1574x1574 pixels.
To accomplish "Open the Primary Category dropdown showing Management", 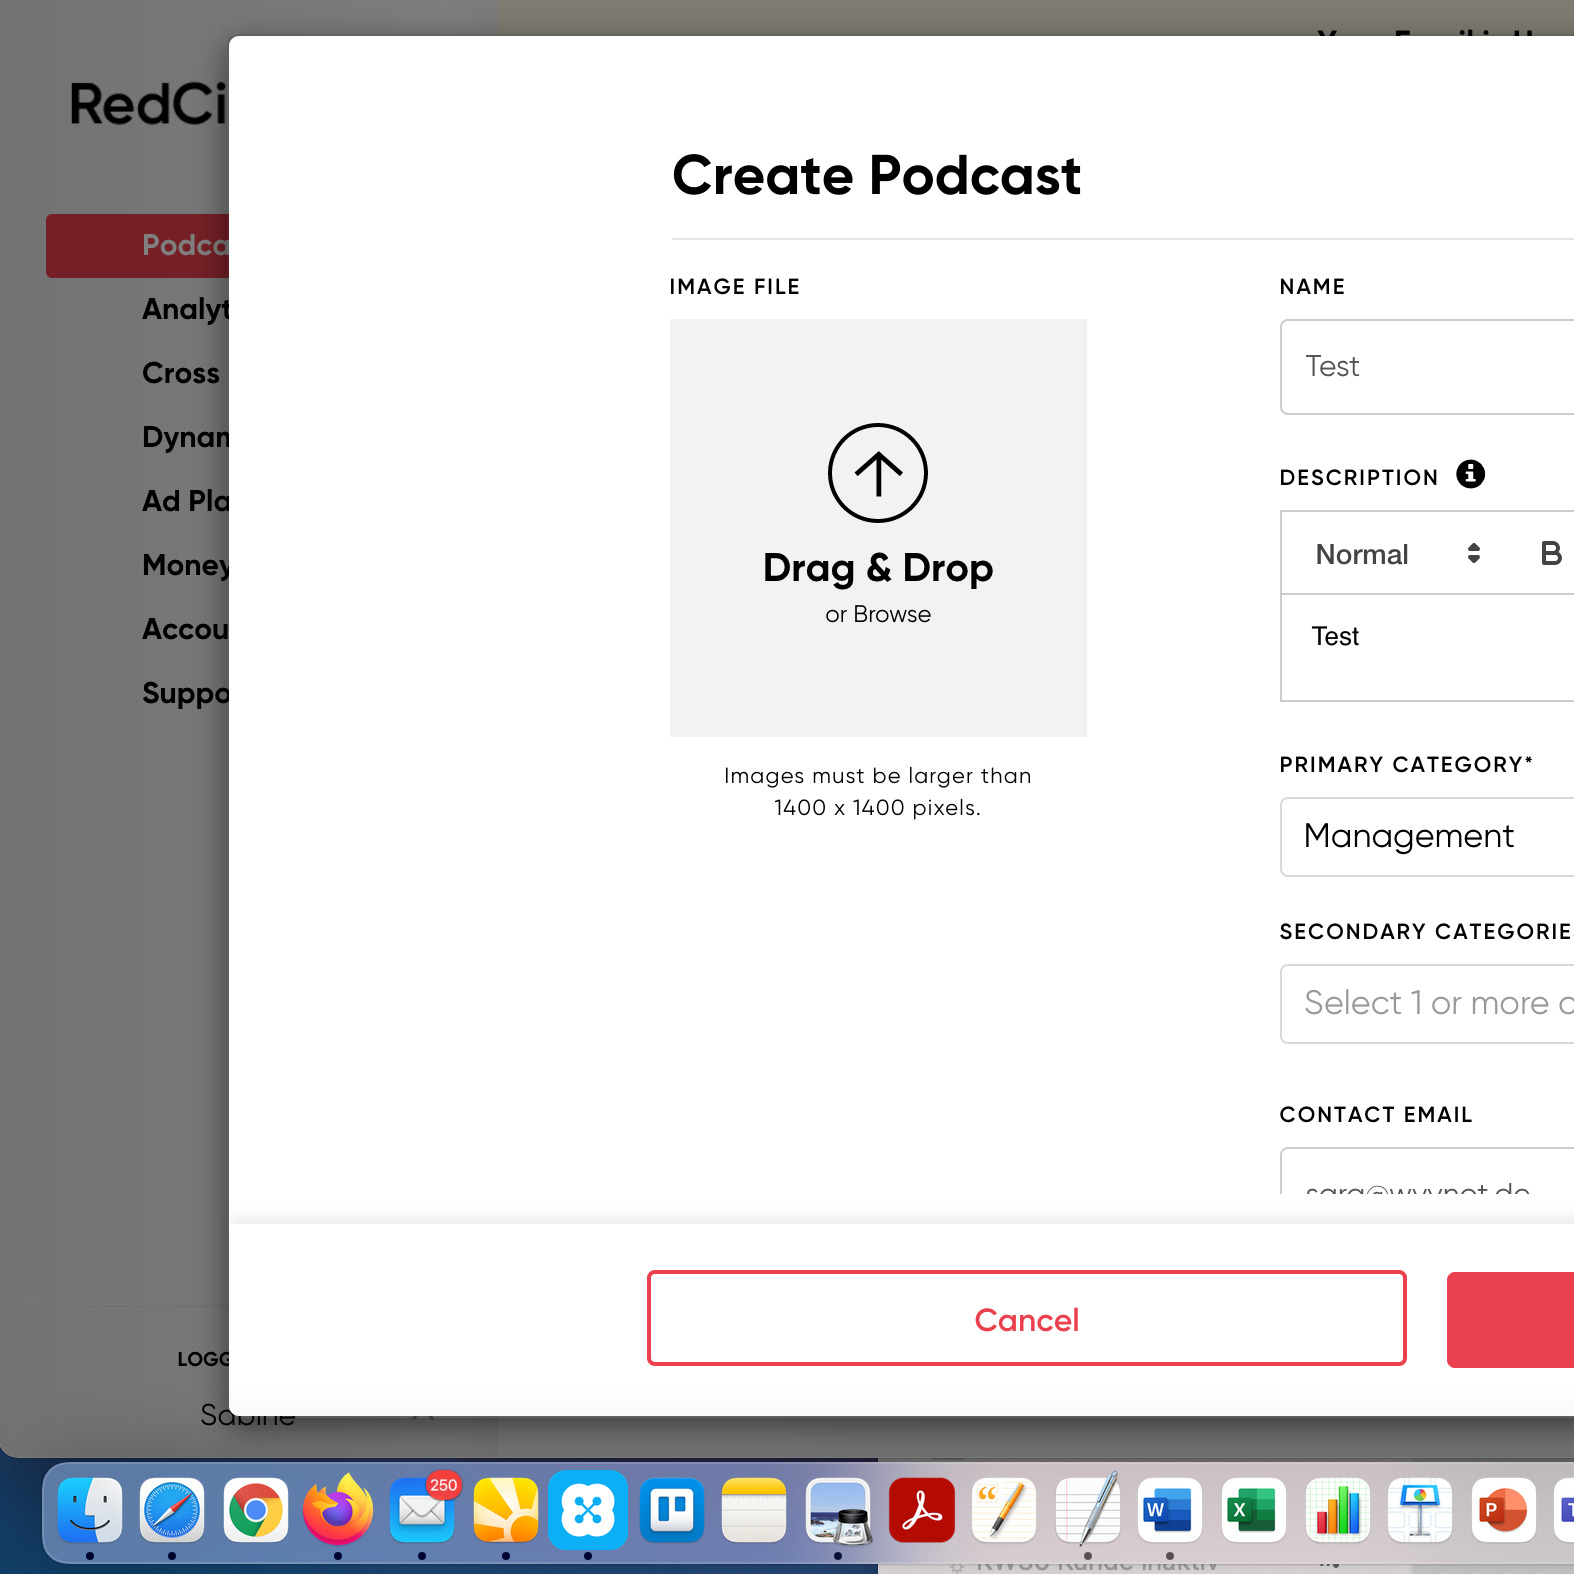I will coord(1427,836).
